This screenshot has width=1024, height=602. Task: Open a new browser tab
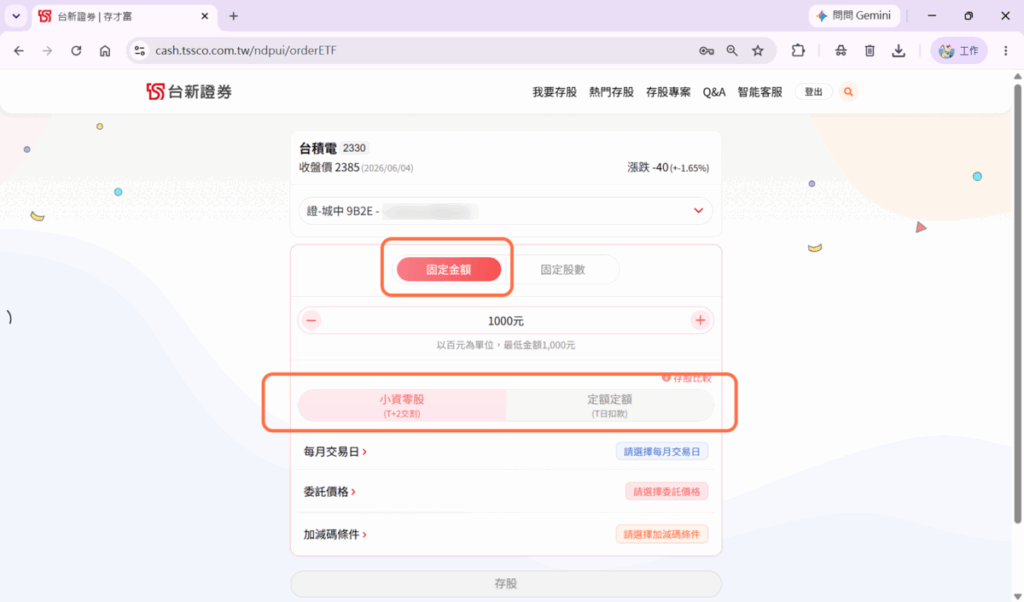(x=233, y=16)
